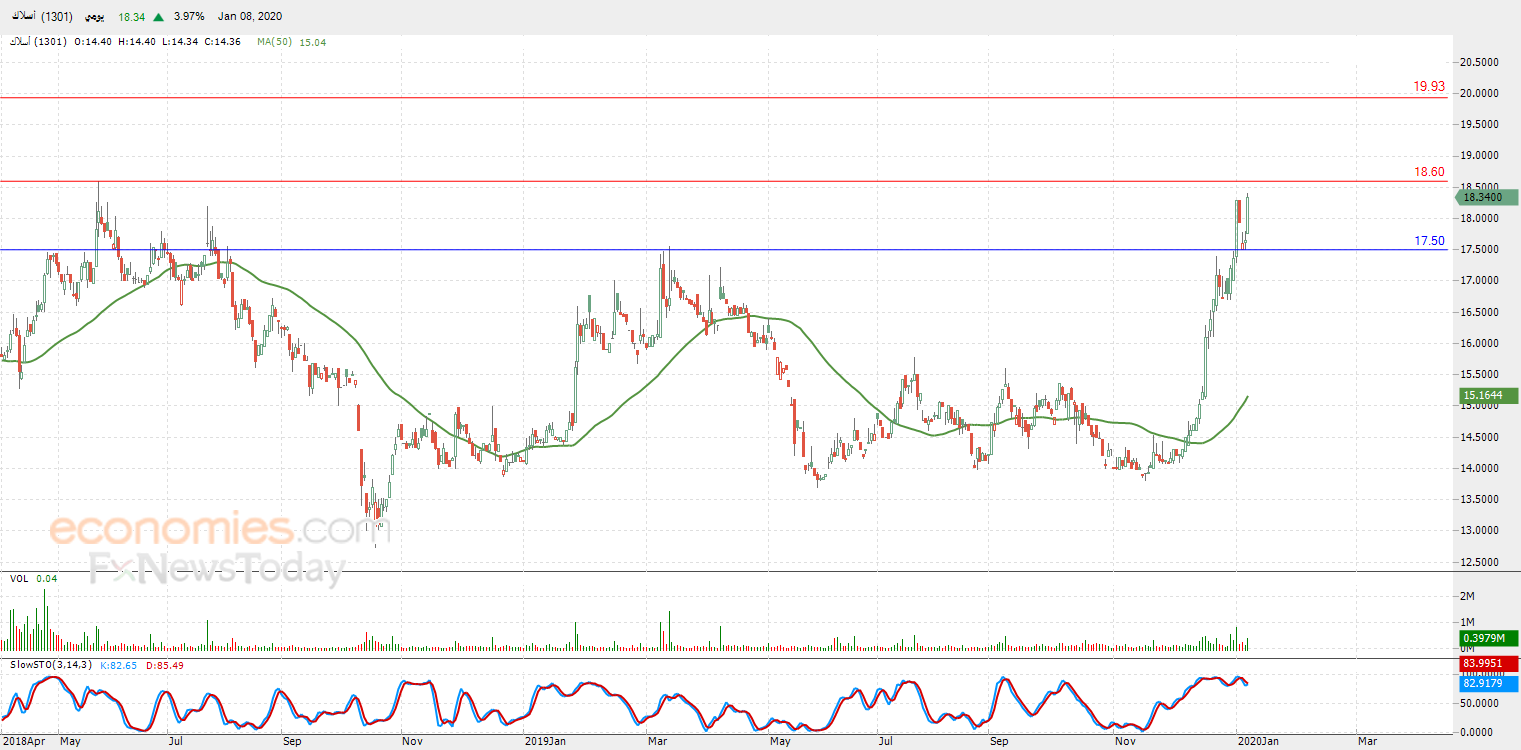Click the 50.0000 stochastic axis label

[x=1480, y=704]
